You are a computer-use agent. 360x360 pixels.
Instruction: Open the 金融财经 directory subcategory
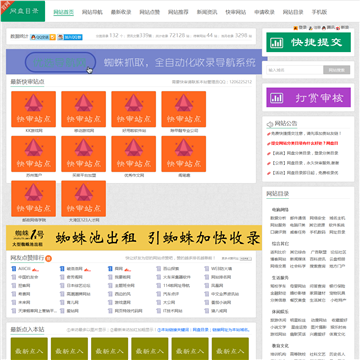coord(278,293)
